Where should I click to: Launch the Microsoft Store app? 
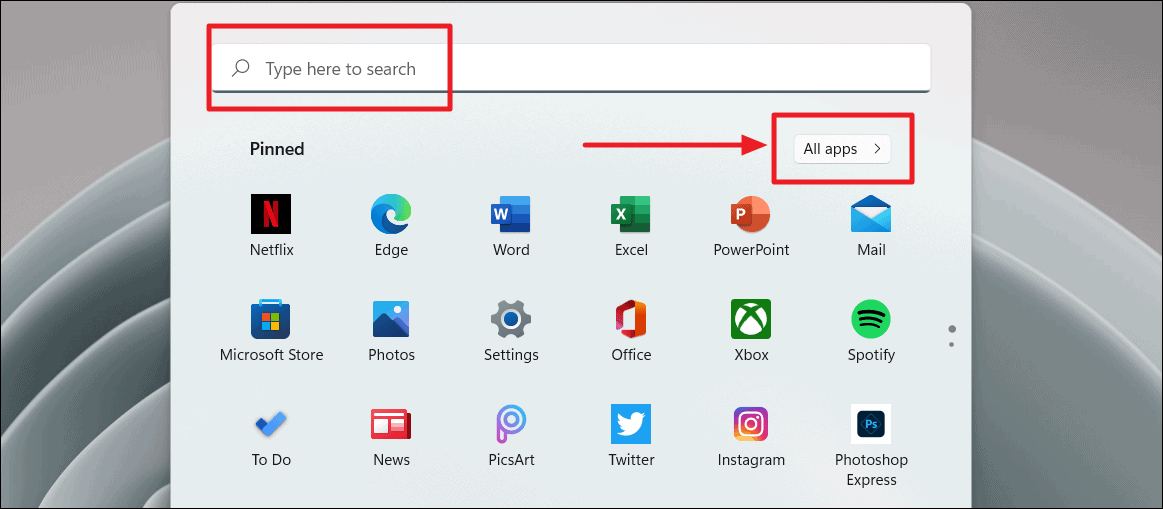[x=271, y=319]
